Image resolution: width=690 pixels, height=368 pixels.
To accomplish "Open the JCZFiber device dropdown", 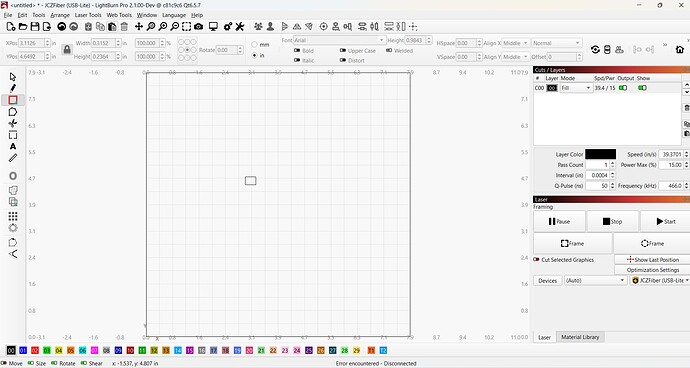I will coord(660,280).
